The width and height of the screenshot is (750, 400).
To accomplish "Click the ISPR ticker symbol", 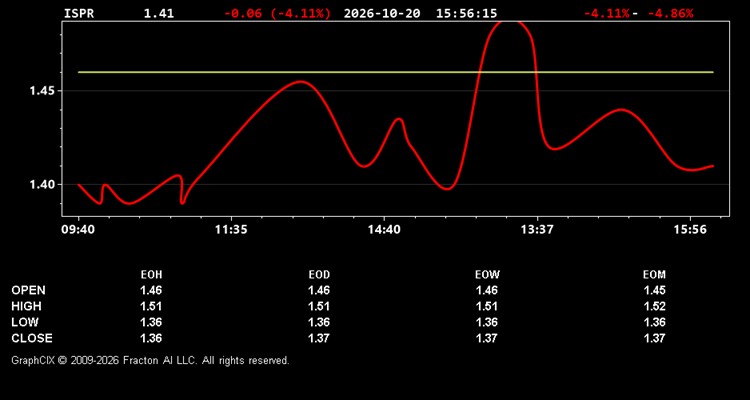I will point(79,13).
